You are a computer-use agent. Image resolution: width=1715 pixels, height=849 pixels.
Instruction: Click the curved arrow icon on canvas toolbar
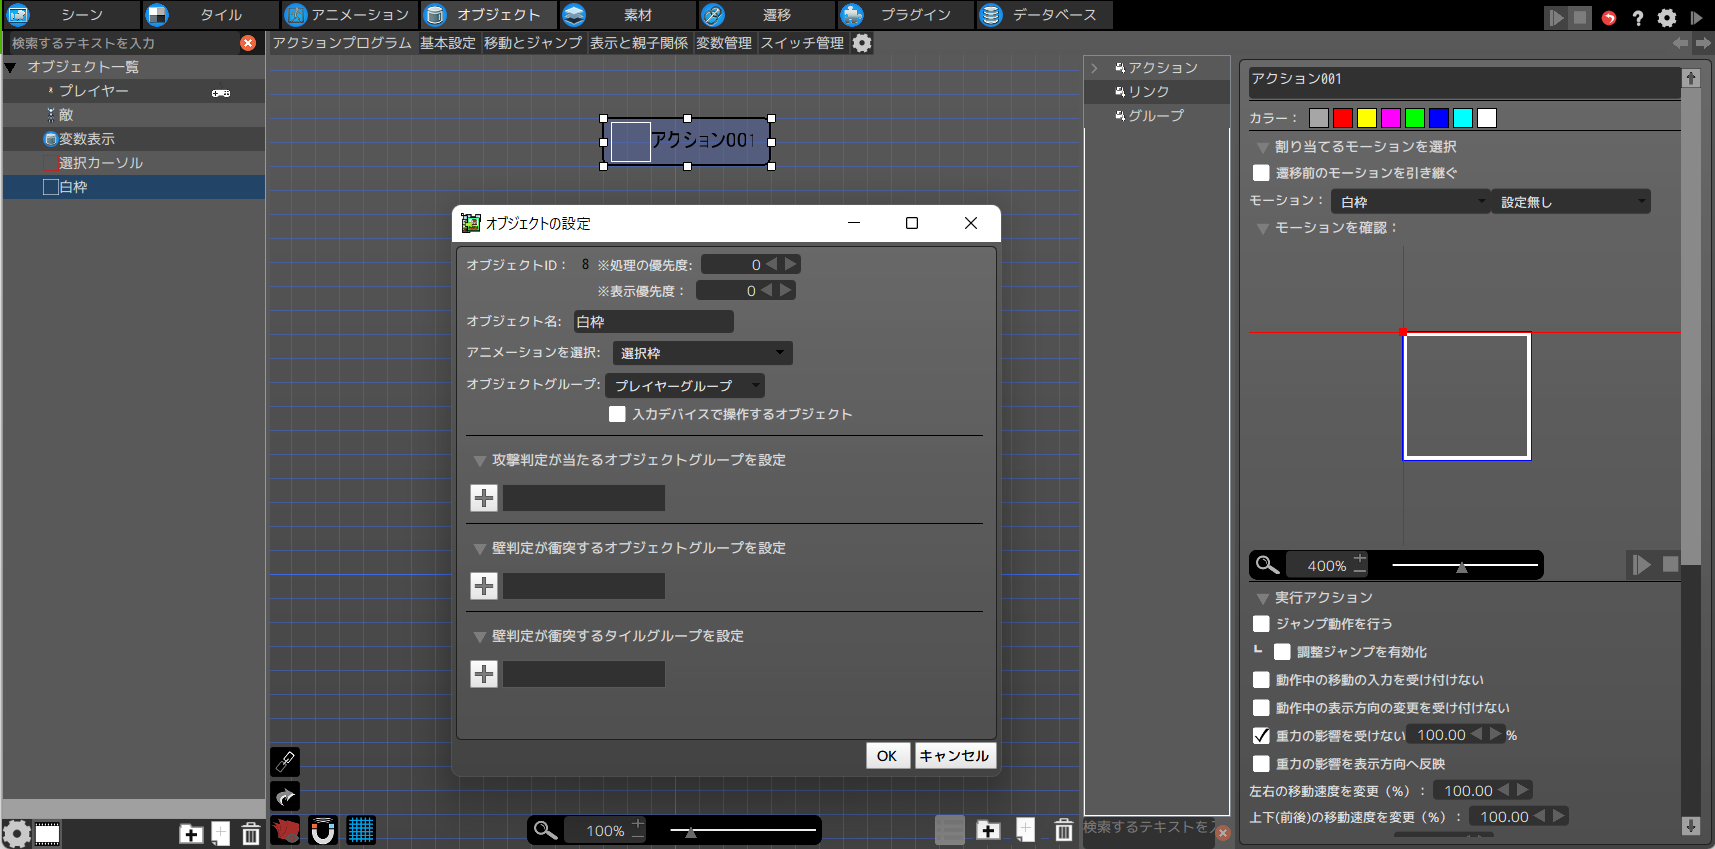coord(285,797)
